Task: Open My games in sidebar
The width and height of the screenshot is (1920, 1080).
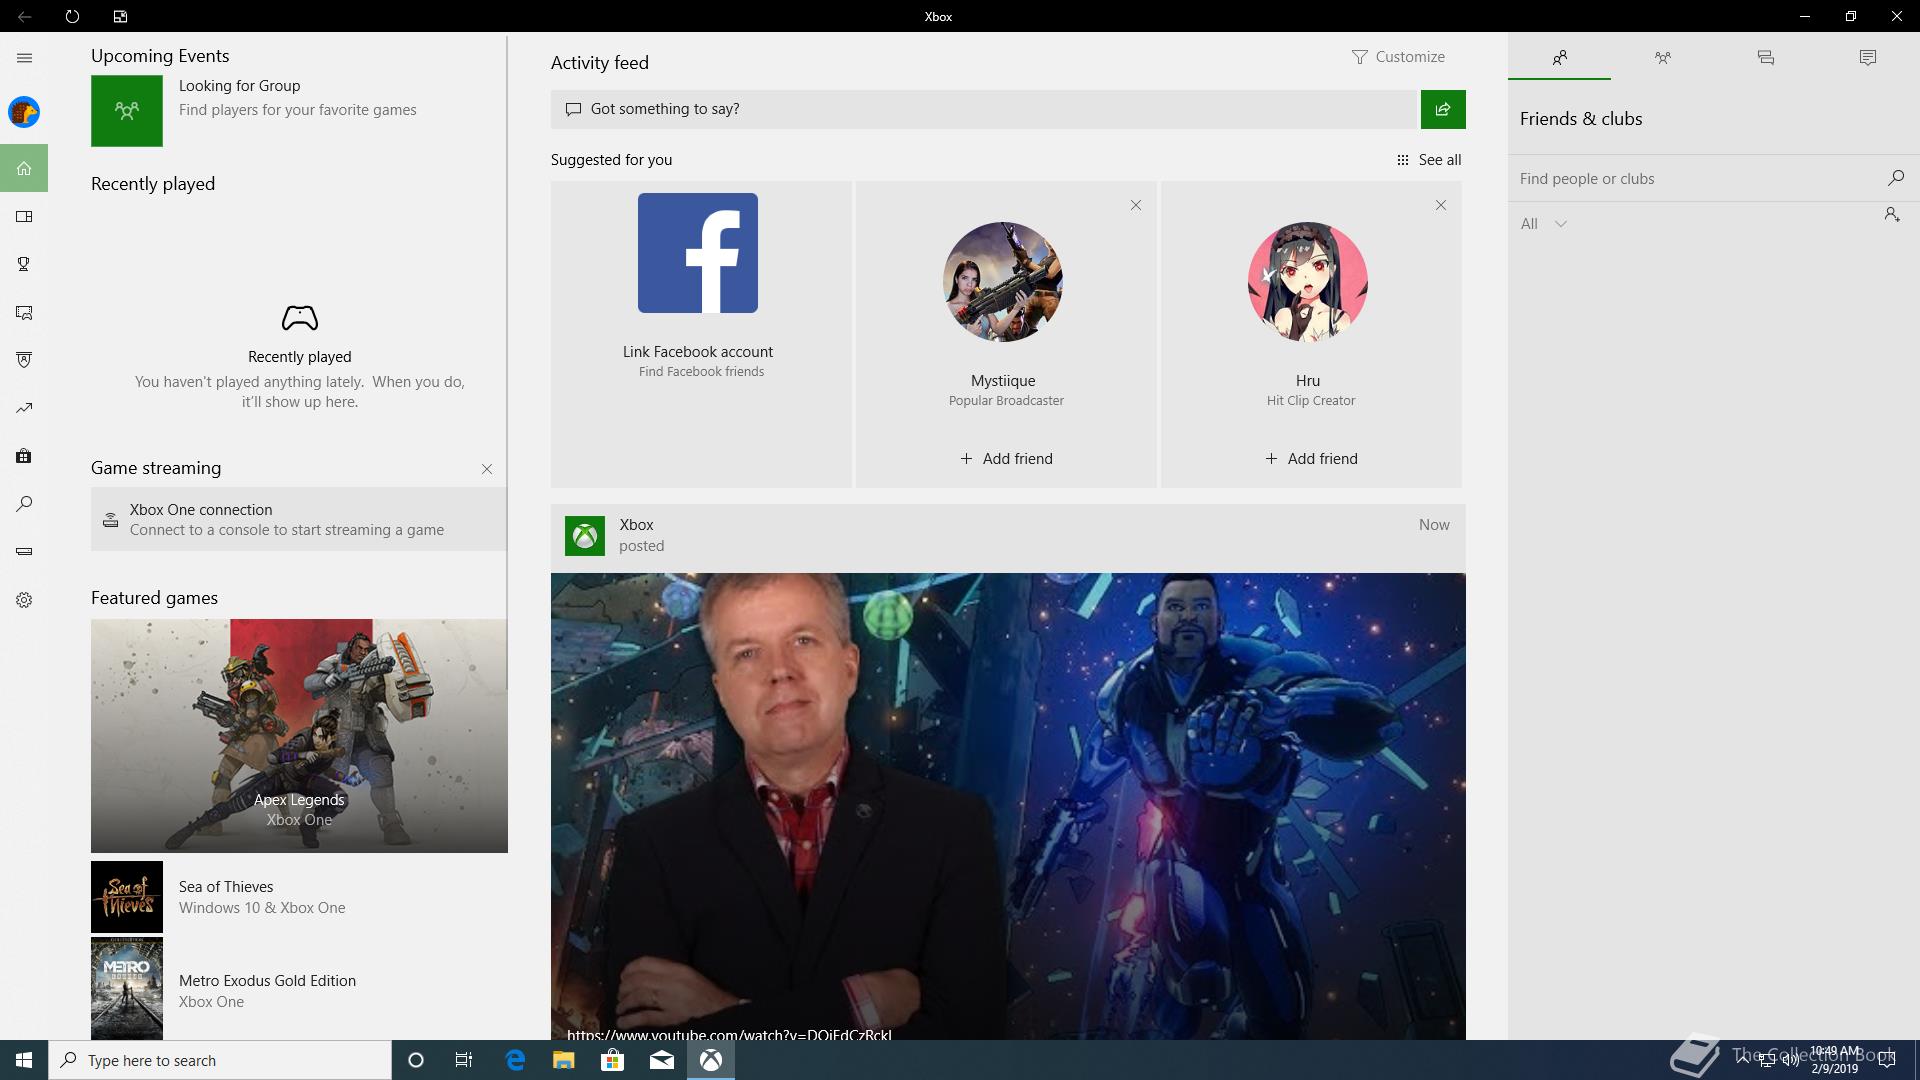Action: 24,217
